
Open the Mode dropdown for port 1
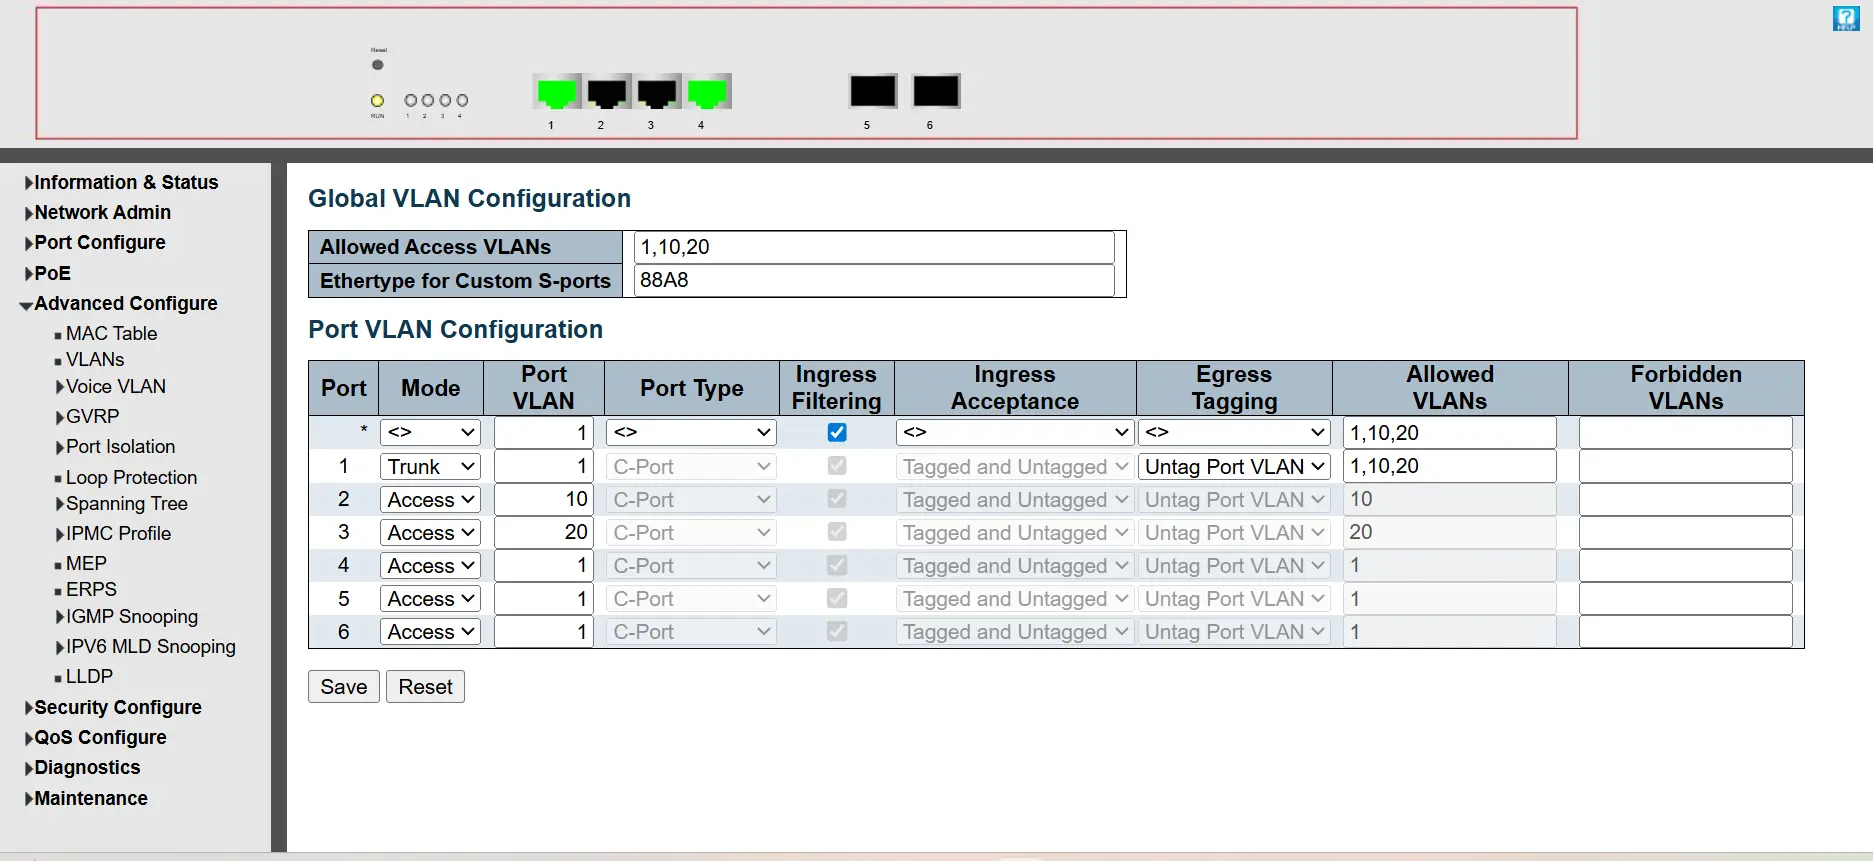click(430, 467)
